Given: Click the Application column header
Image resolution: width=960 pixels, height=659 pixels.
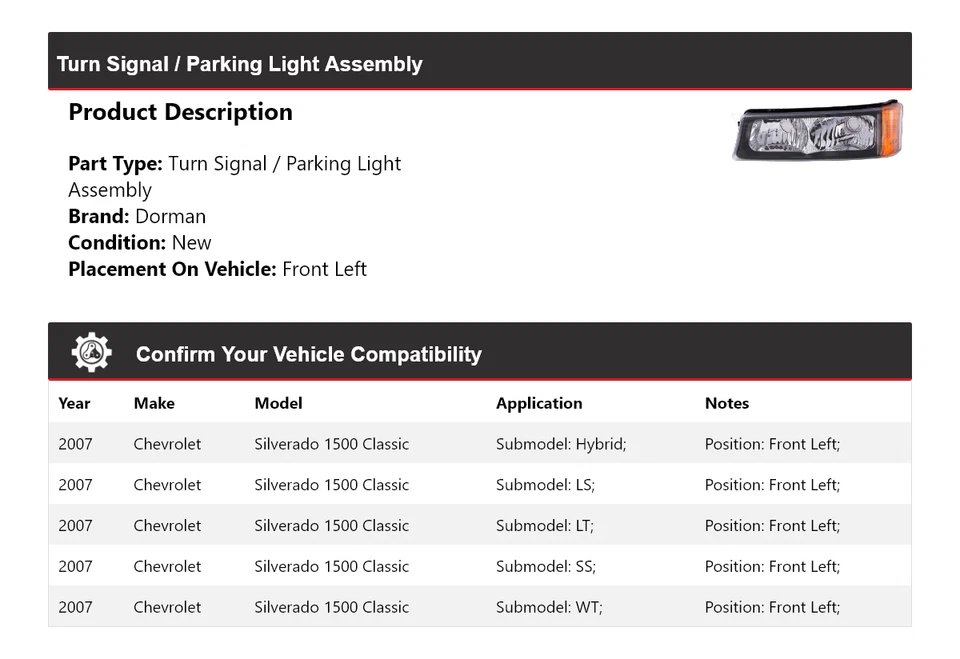Looking at the screenshot, I should click(539, 403).
